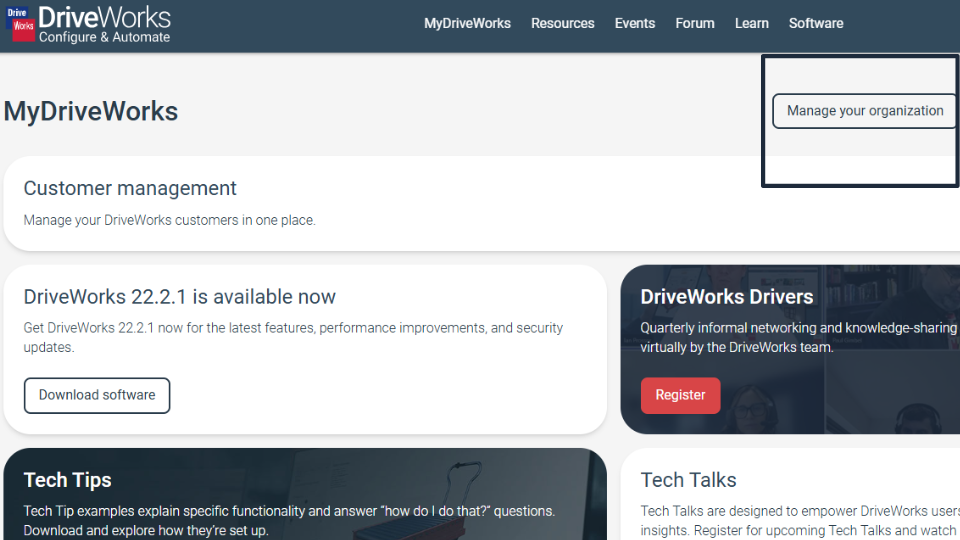Viewport: 960px width, 540px height.
Task: Select the 'DriveWorks 22.2.1 is available now' heading
Action: [180, 297]
